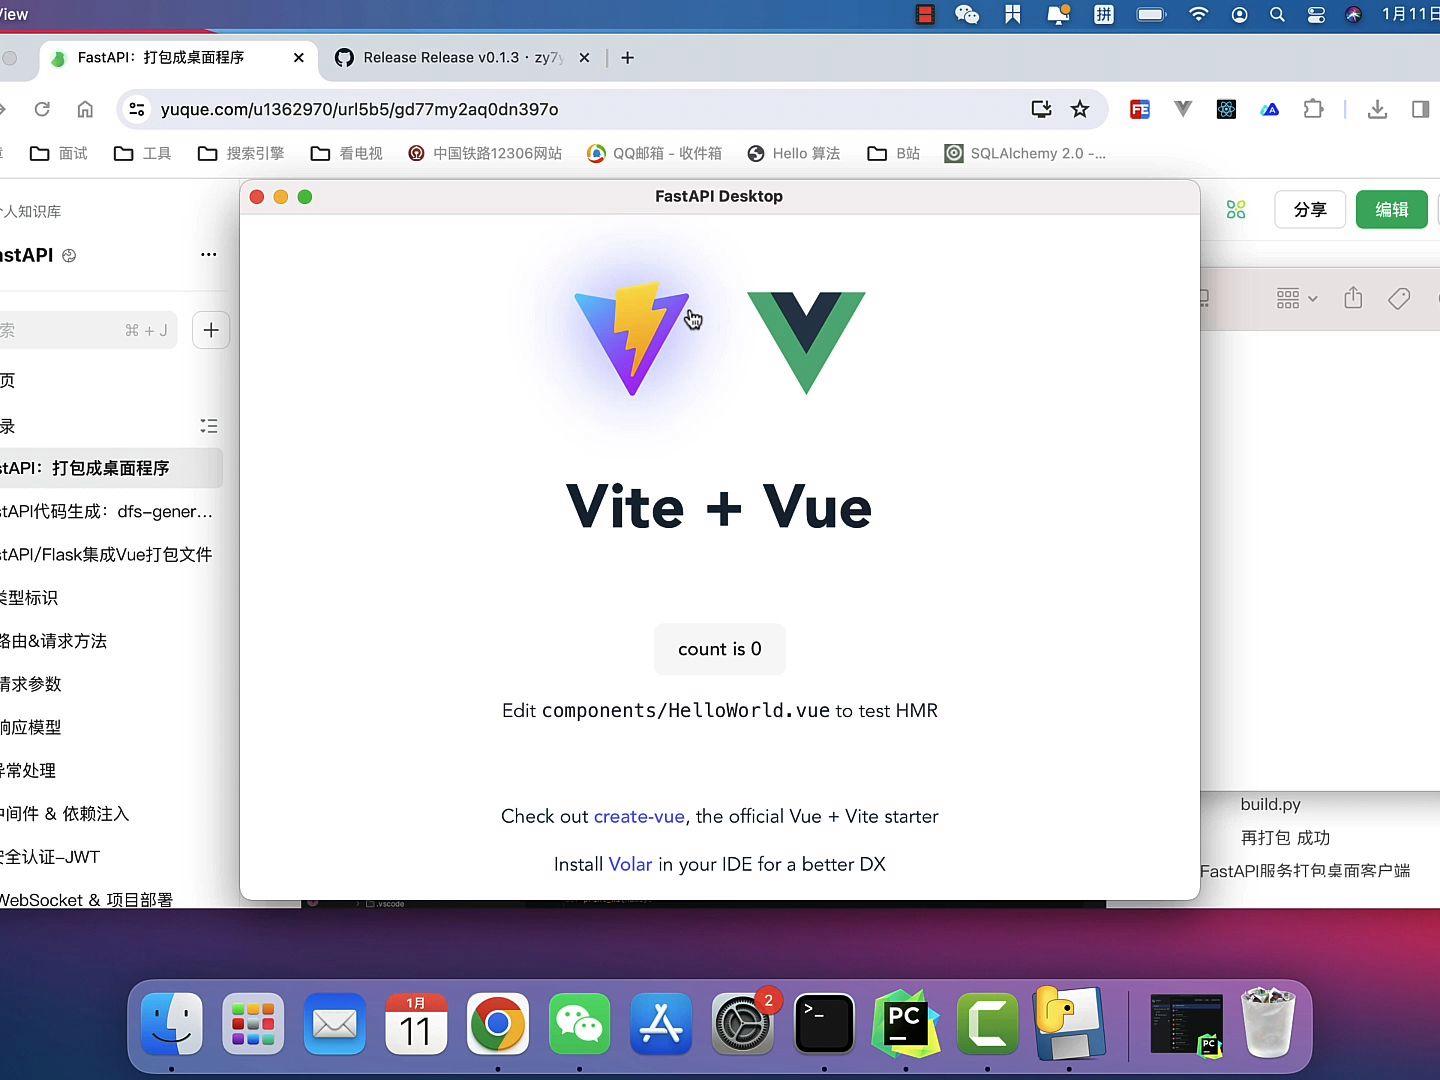
Task: Toggle the outline collapse icon beside 目录
Action: [208, 426]
